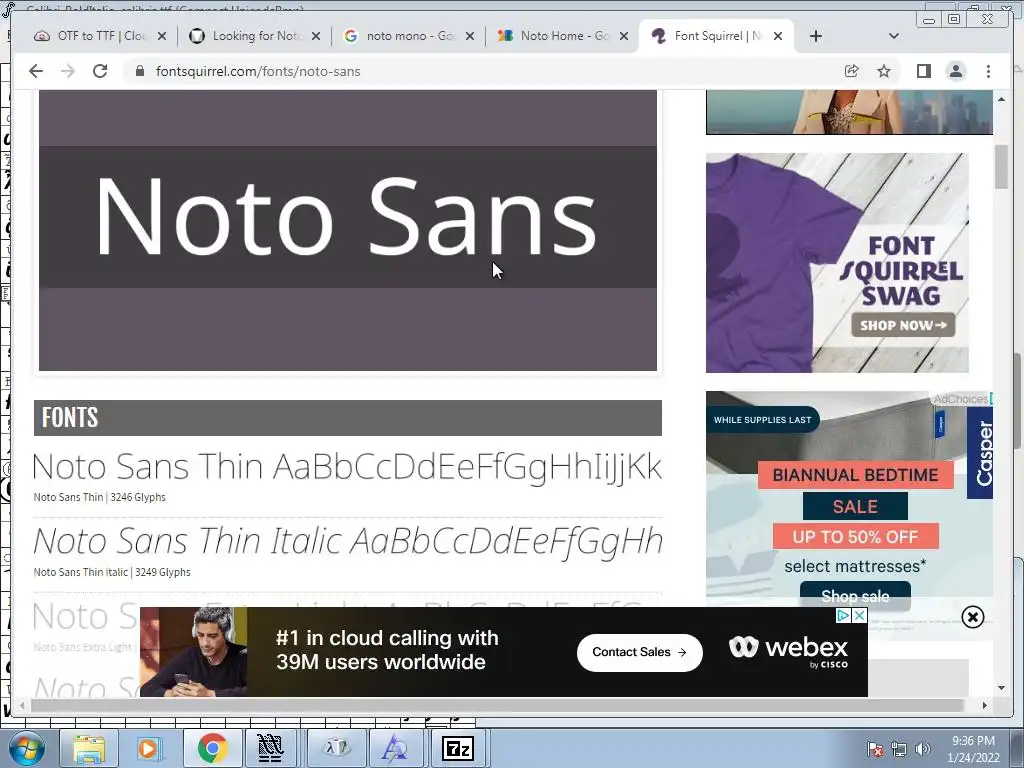Click the scroll down arrow of the page
Image resolution: width=1024 pixels, height=768 pixels.
click(x=1001, y=688)
